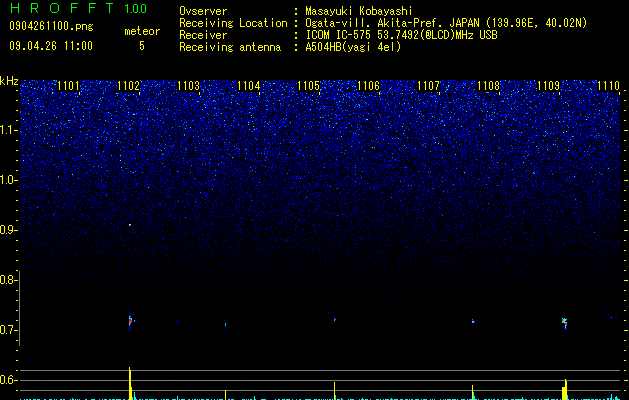Click the small echo near 1108
629x400 pixels.
473,321
